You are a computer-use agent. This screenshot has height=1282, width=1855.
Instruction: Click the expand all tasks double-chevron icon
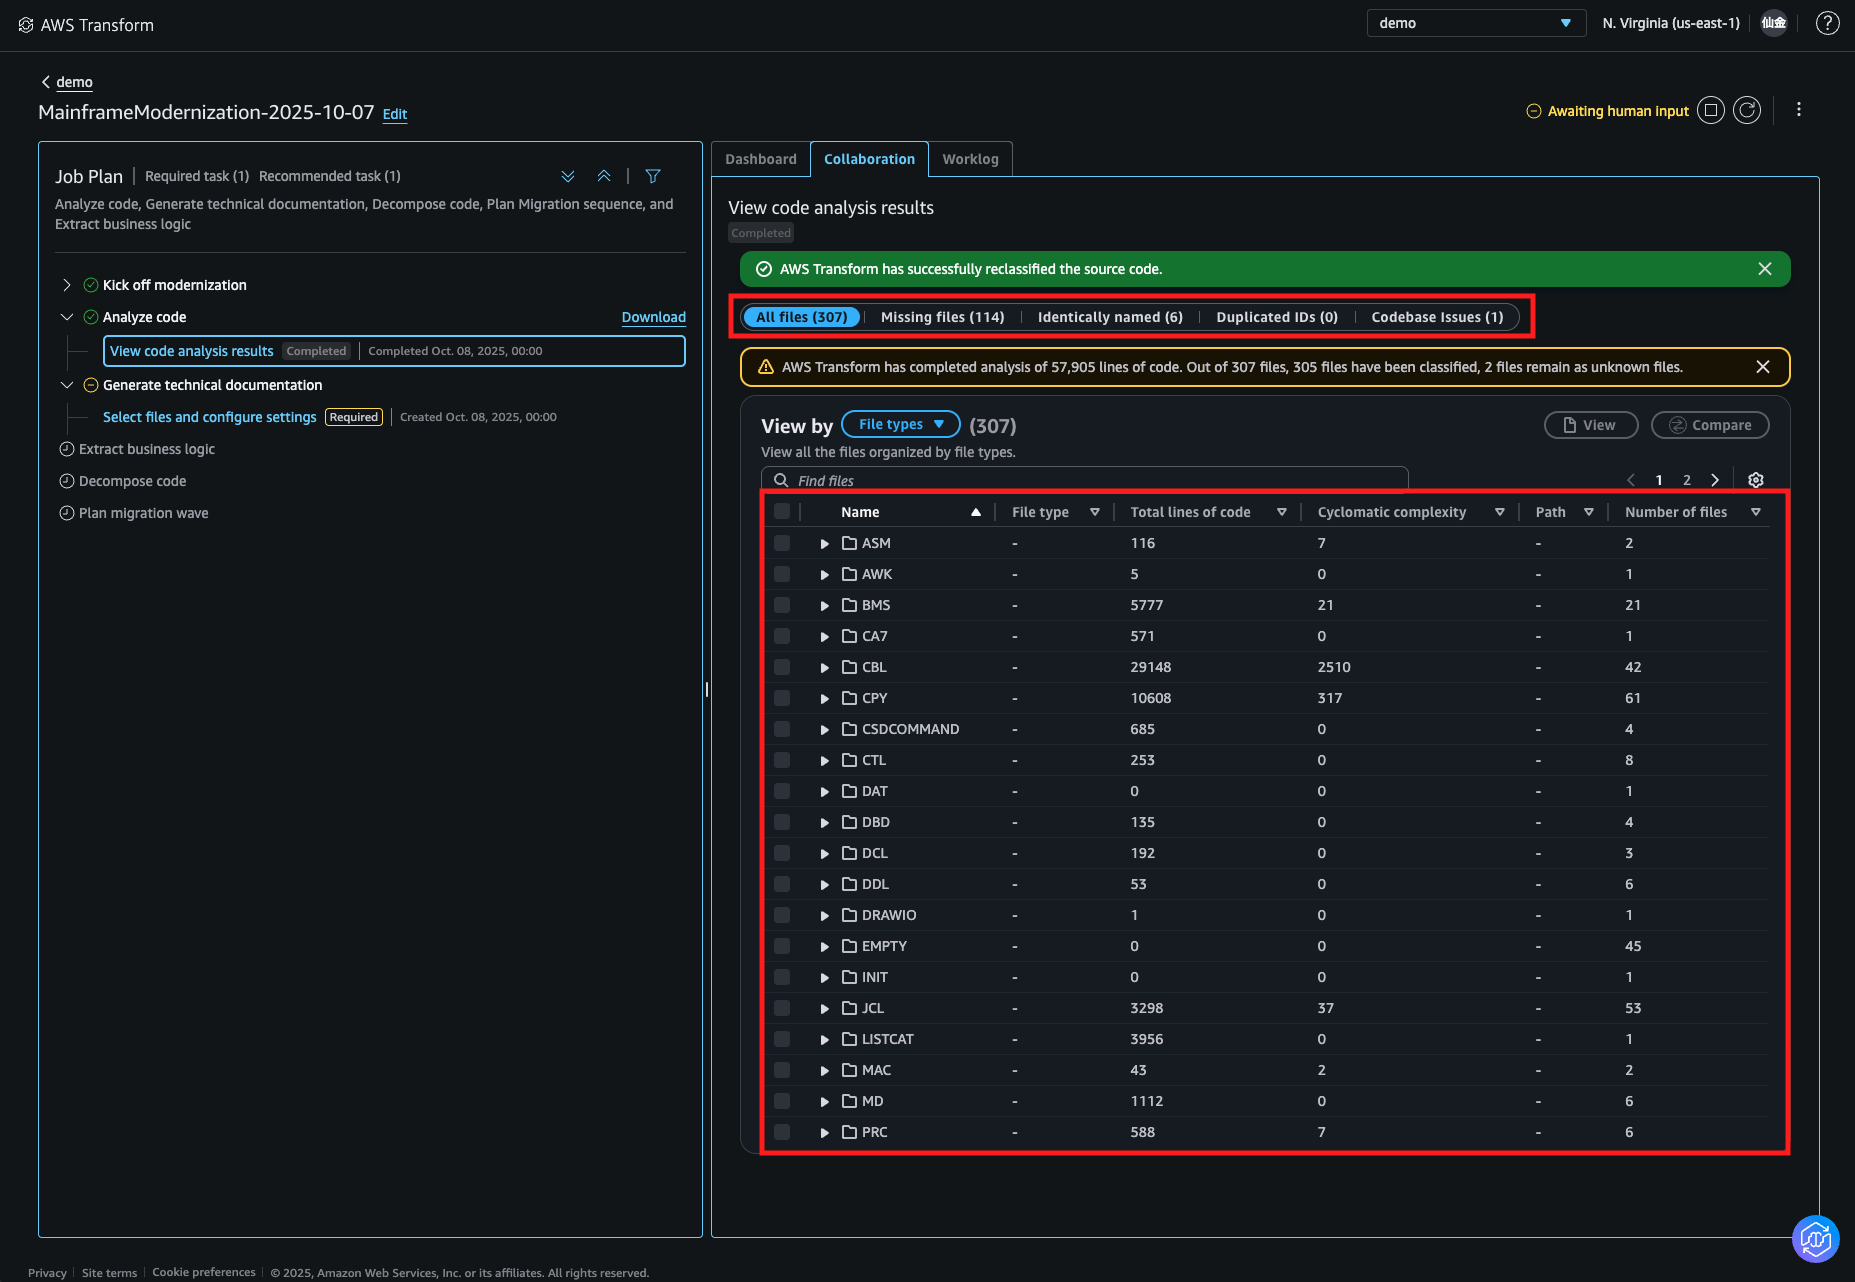point(568,176)
